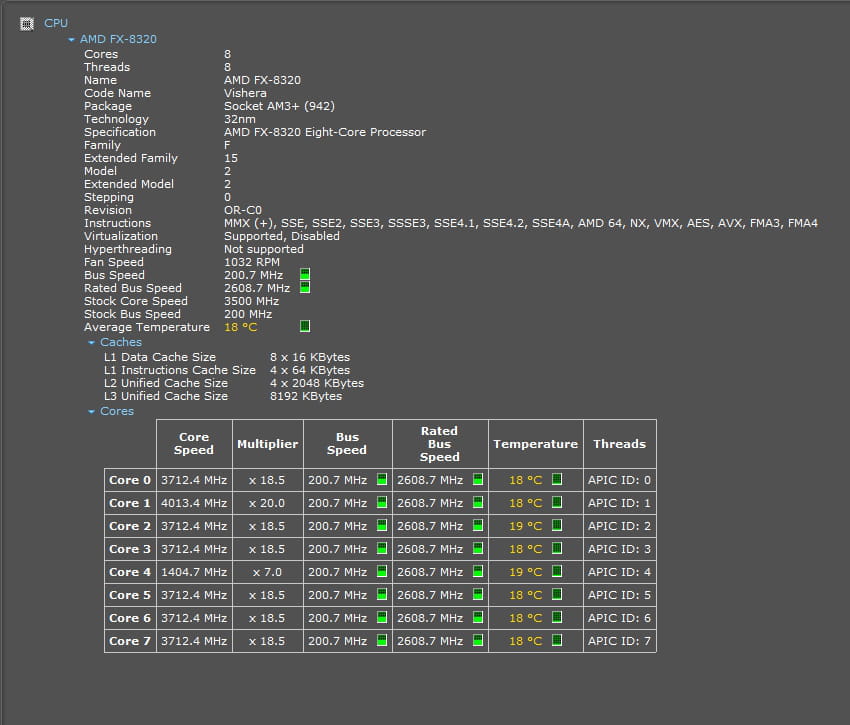Click the green graph icon beside Average Temperature

pos(305,326)
